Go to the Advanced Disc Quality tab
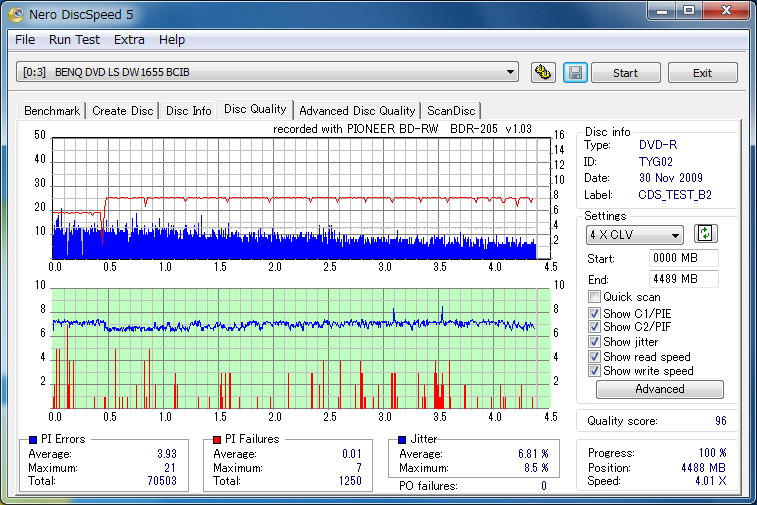 357,111
